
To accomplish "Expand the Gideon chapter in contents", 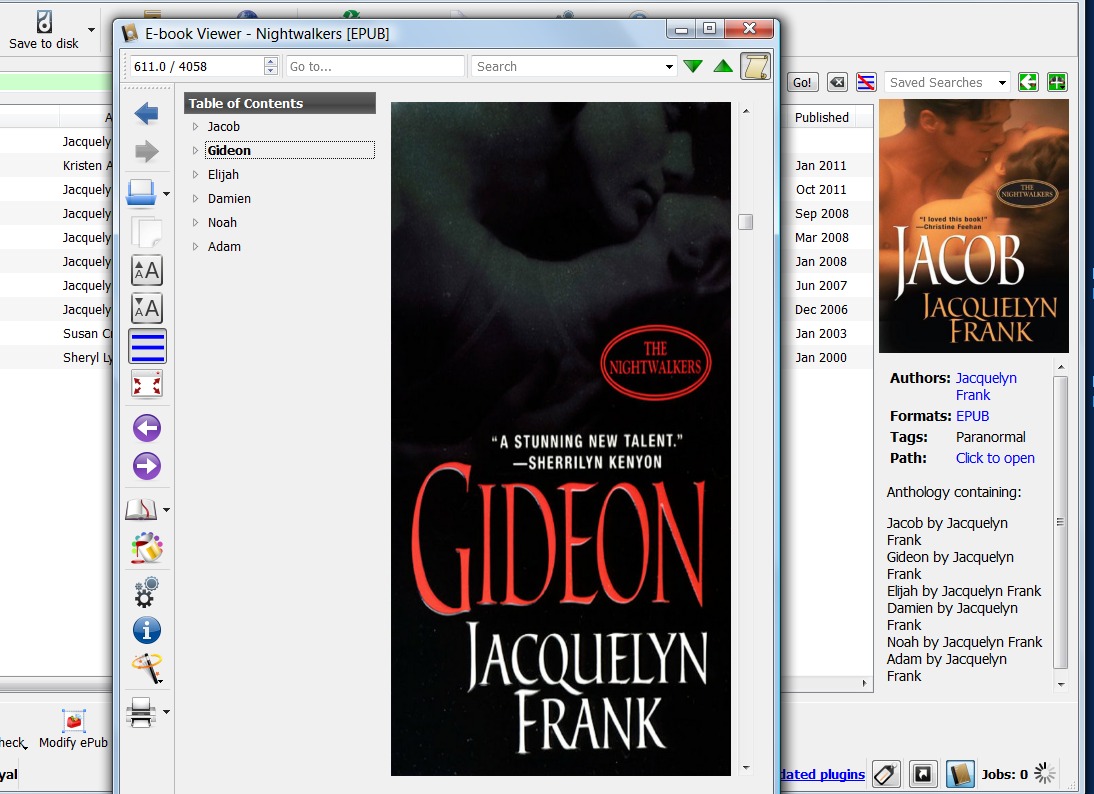I will tap(195, 150).
